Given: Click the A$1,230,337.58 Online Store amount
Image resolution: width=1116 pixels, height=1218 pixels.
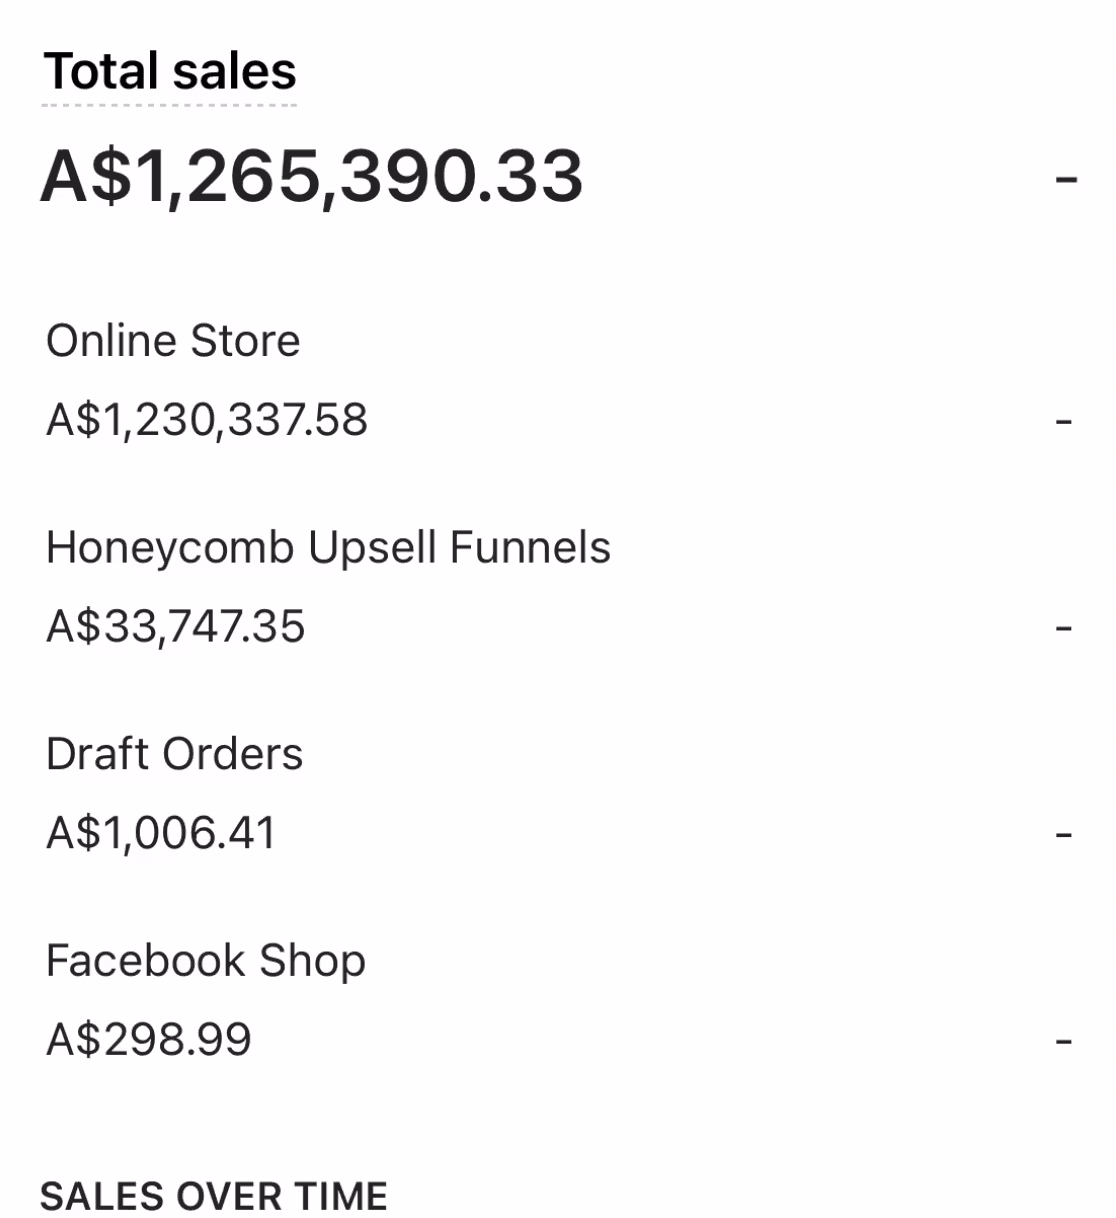Looking at the screenshot, I should 207,420.
